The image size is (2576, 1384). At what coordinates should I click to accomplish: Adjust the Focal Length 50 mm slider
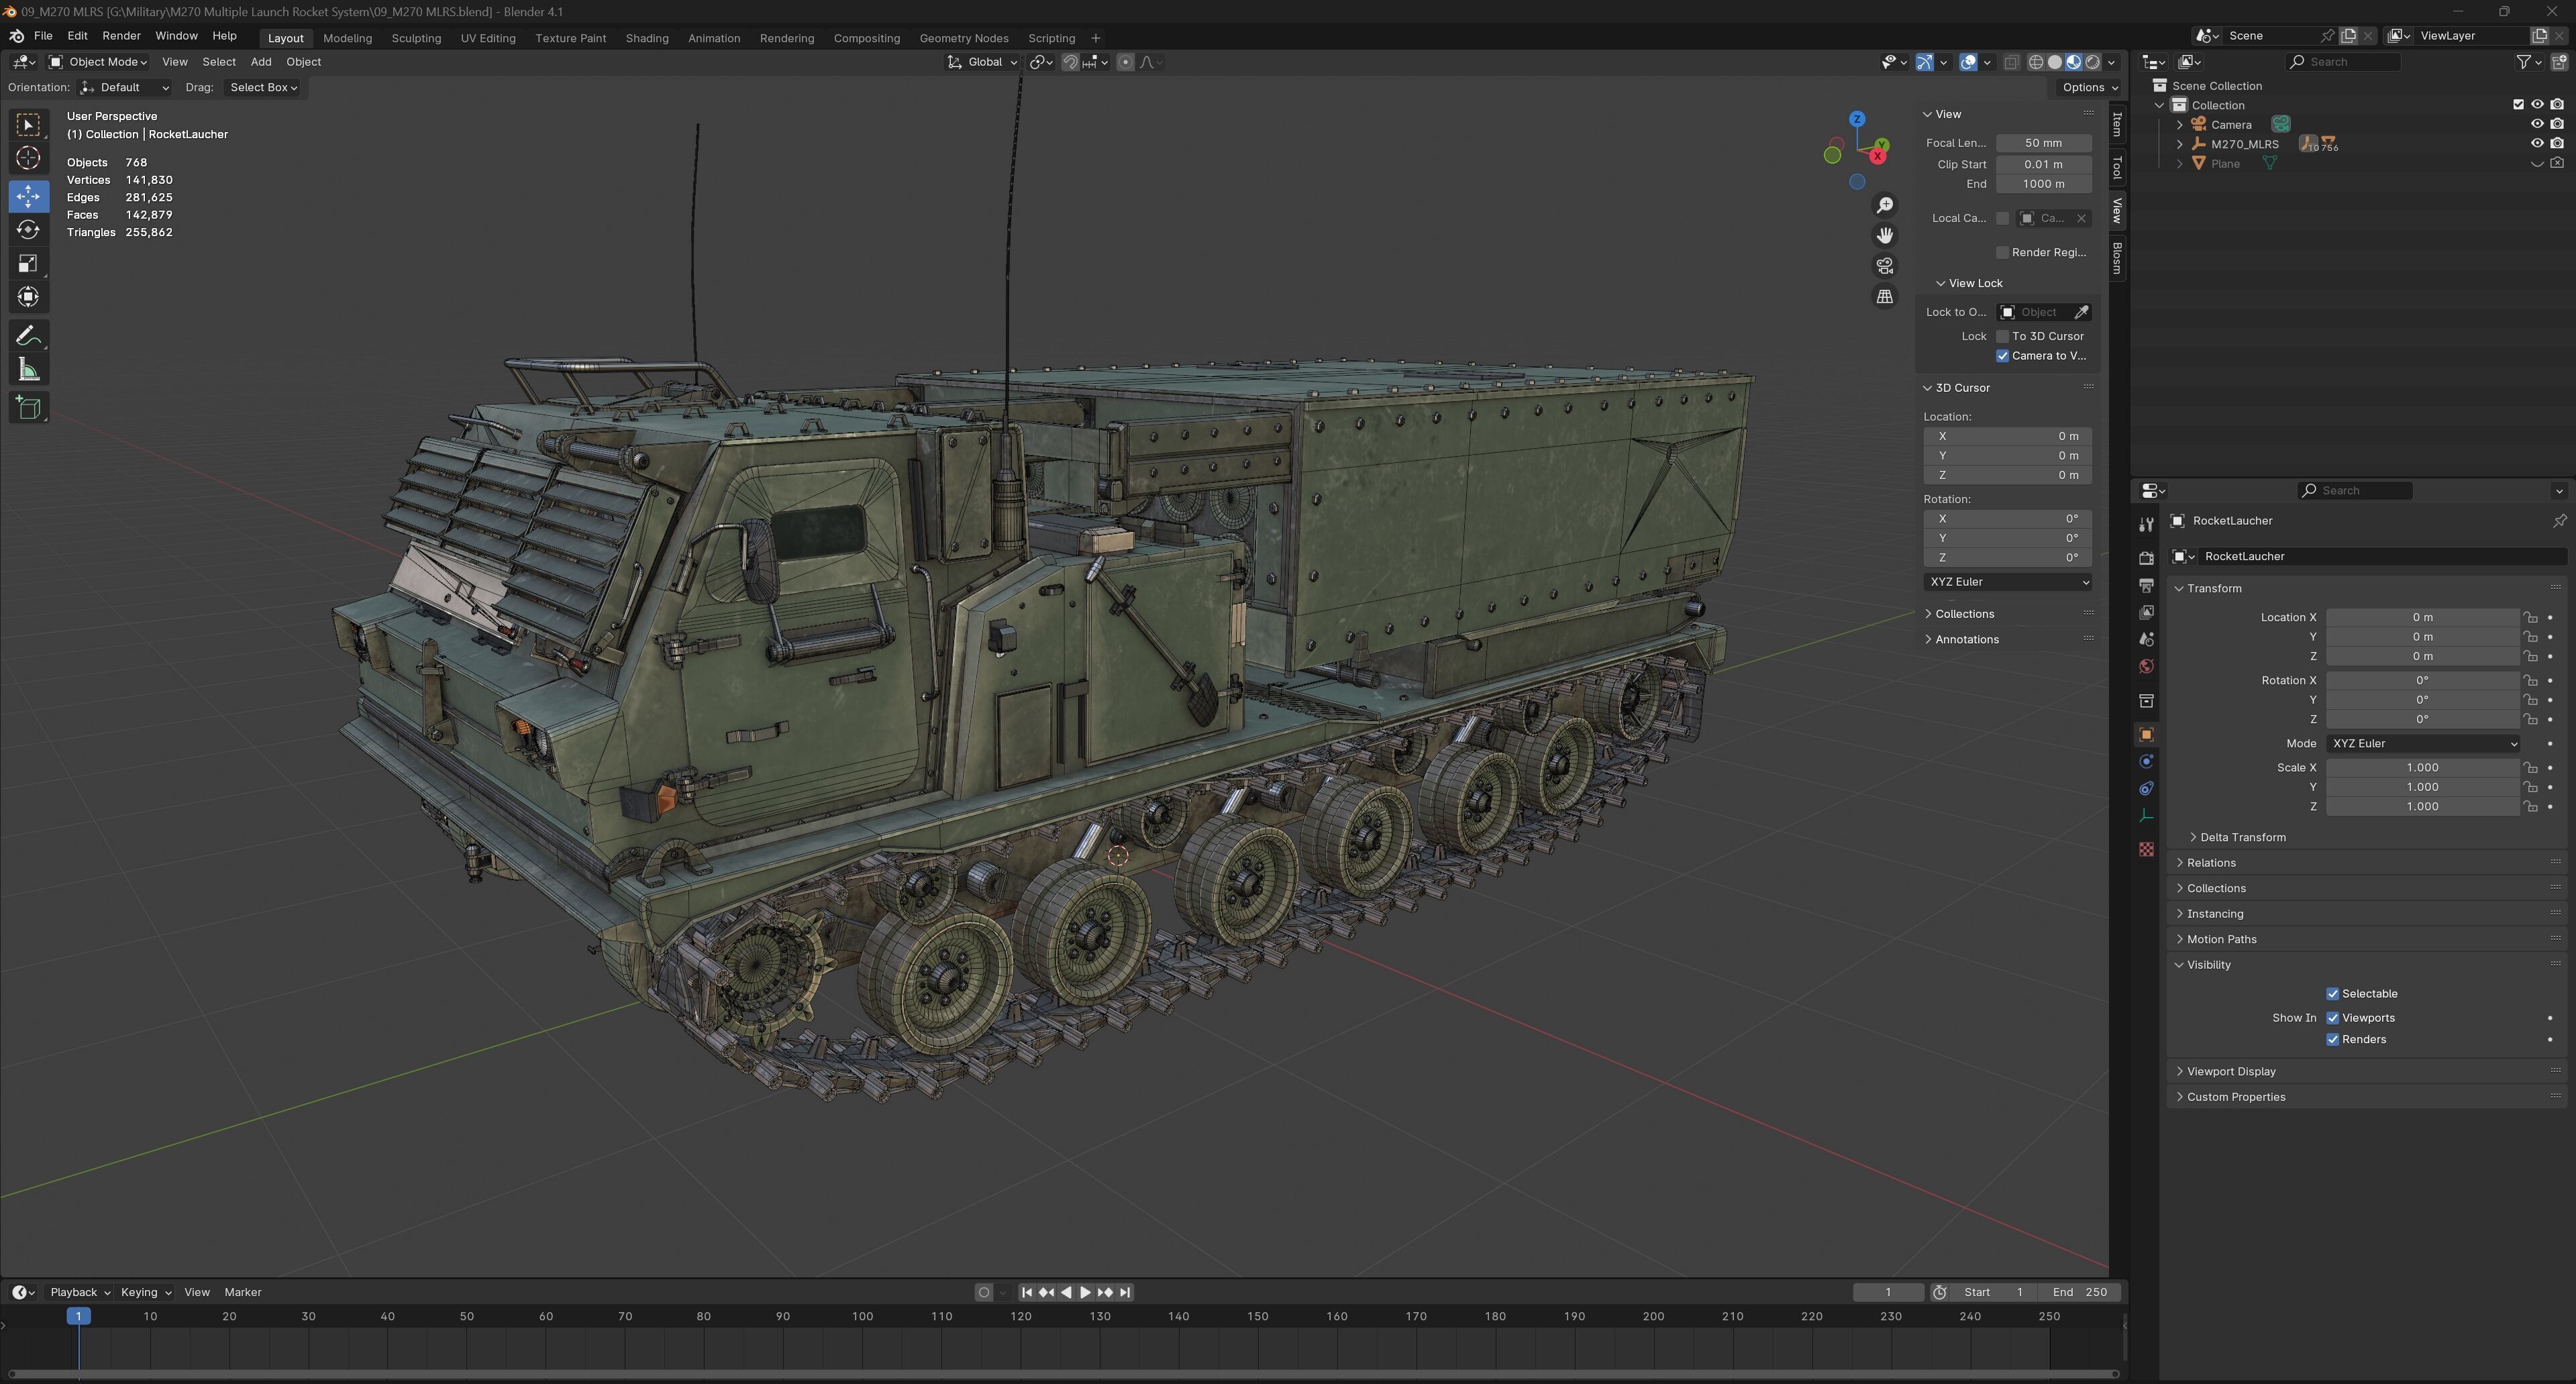point(2043,143)
